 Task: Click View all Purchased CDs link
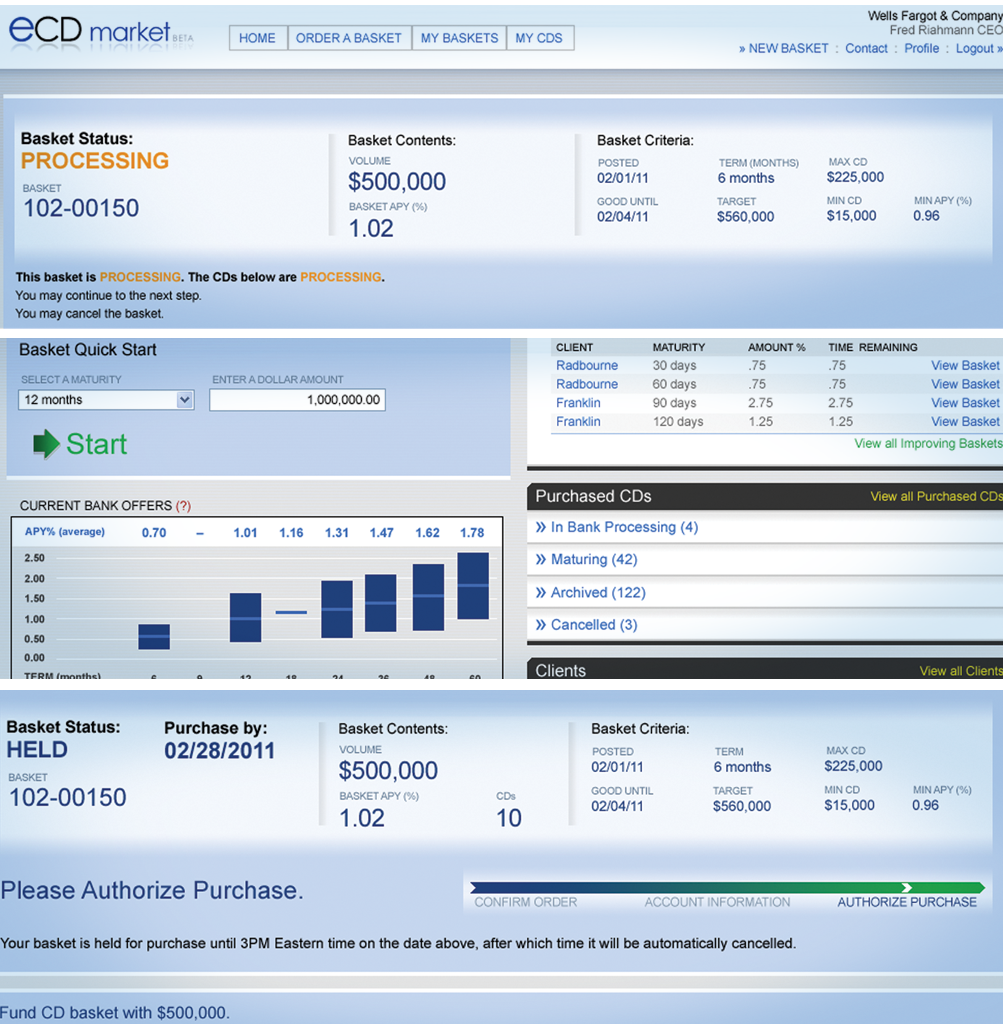click(x=935, y=496)
